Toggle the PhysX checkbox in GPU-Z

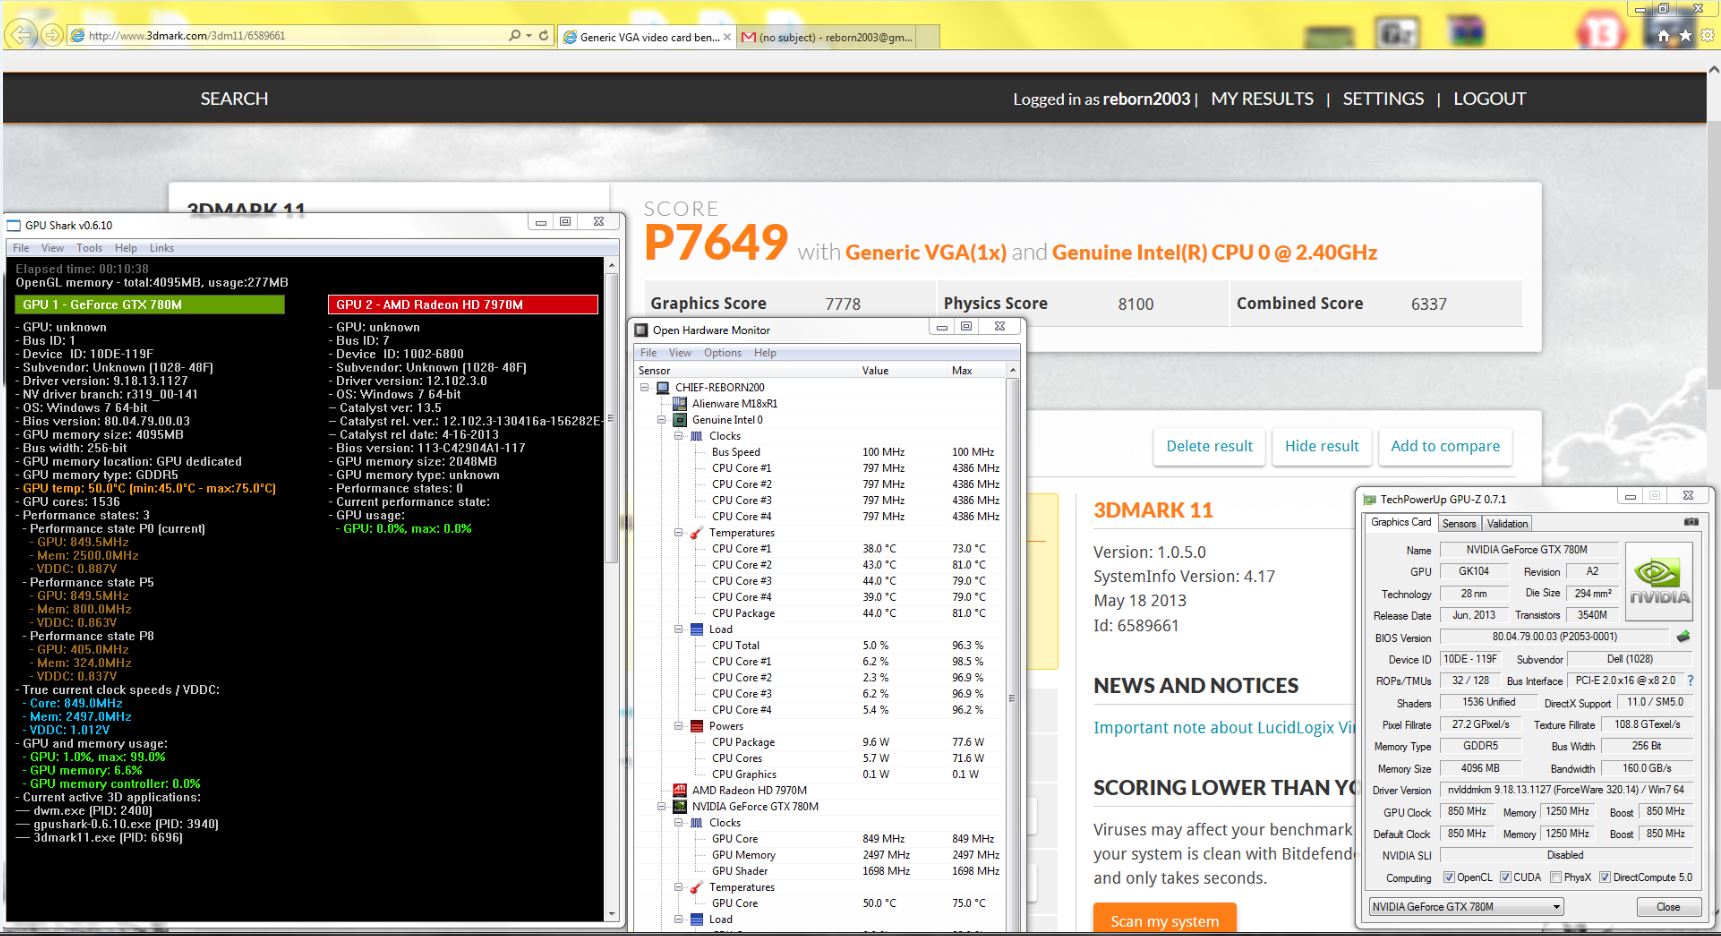click(1555, 877)
